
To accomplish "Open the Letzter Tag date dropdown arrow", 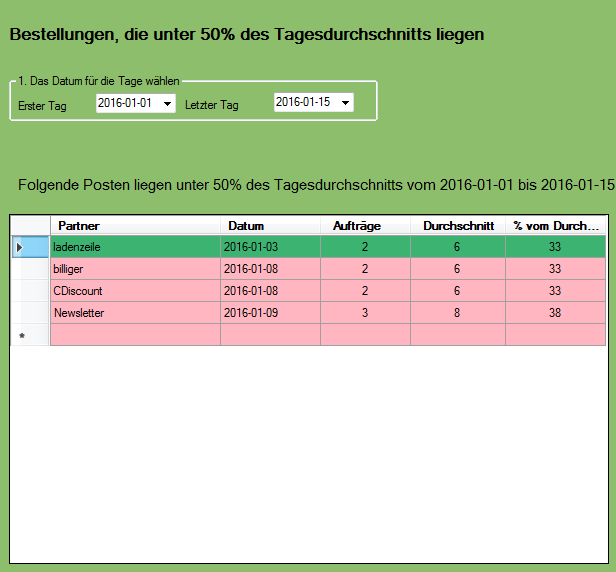I will click(x=345, y=103).
